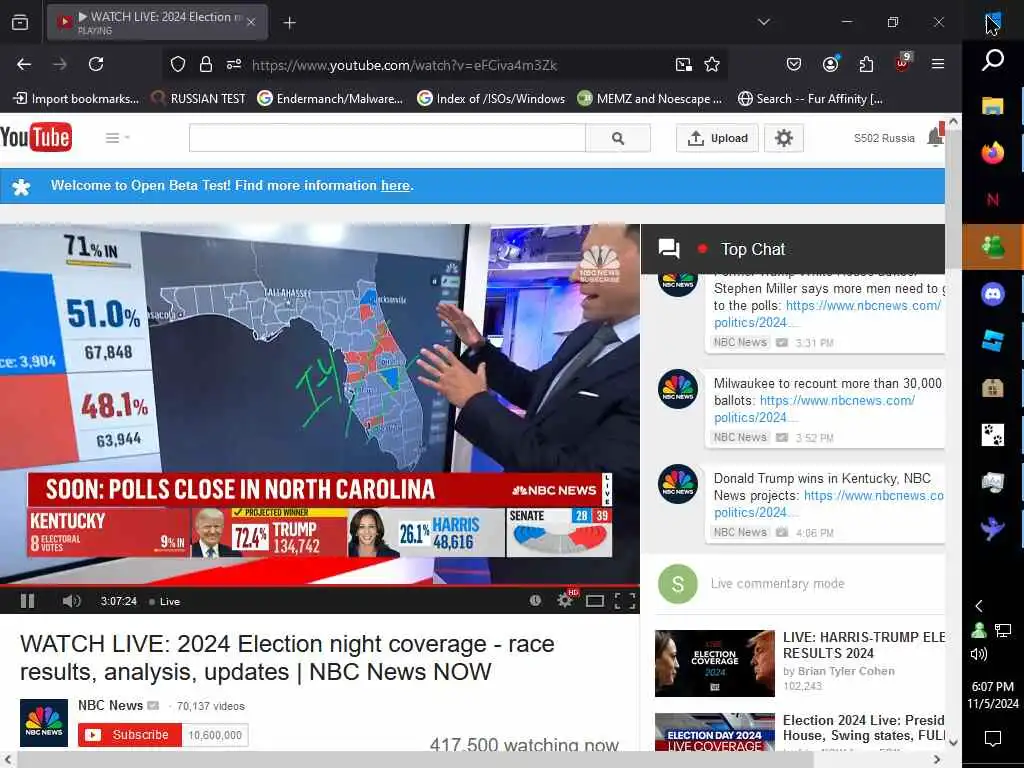Open Discord from the taskbar
The height and width of the screenshot is (768, 1024).
point(993,294)
